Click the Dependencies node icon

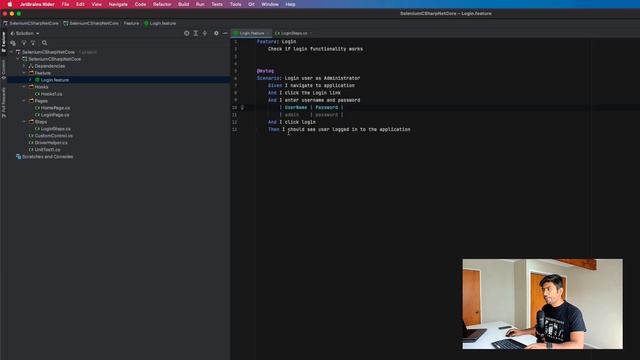click(x=31, y=66)
